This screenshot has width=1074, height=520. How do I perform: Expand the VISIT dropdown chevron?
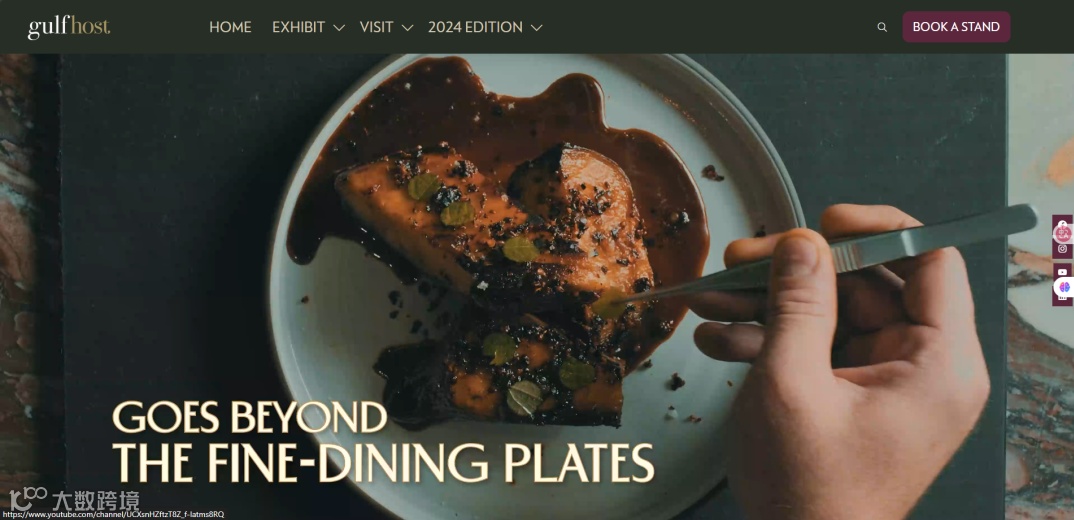(407, 28)
